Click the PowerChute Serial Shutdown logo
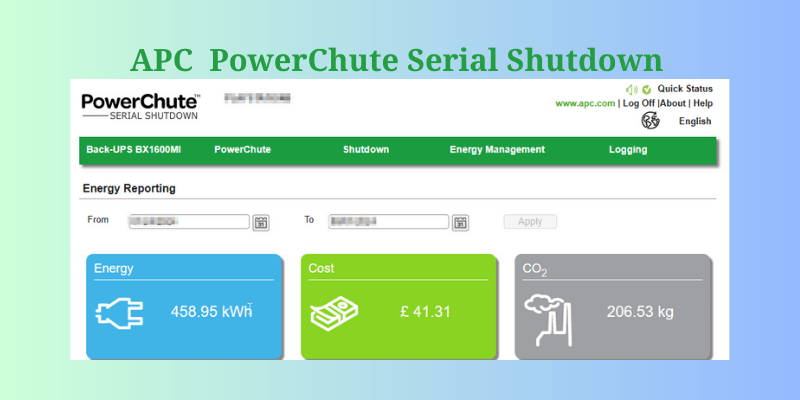Viewport: 800px width, 400px height. pos(141,106)
